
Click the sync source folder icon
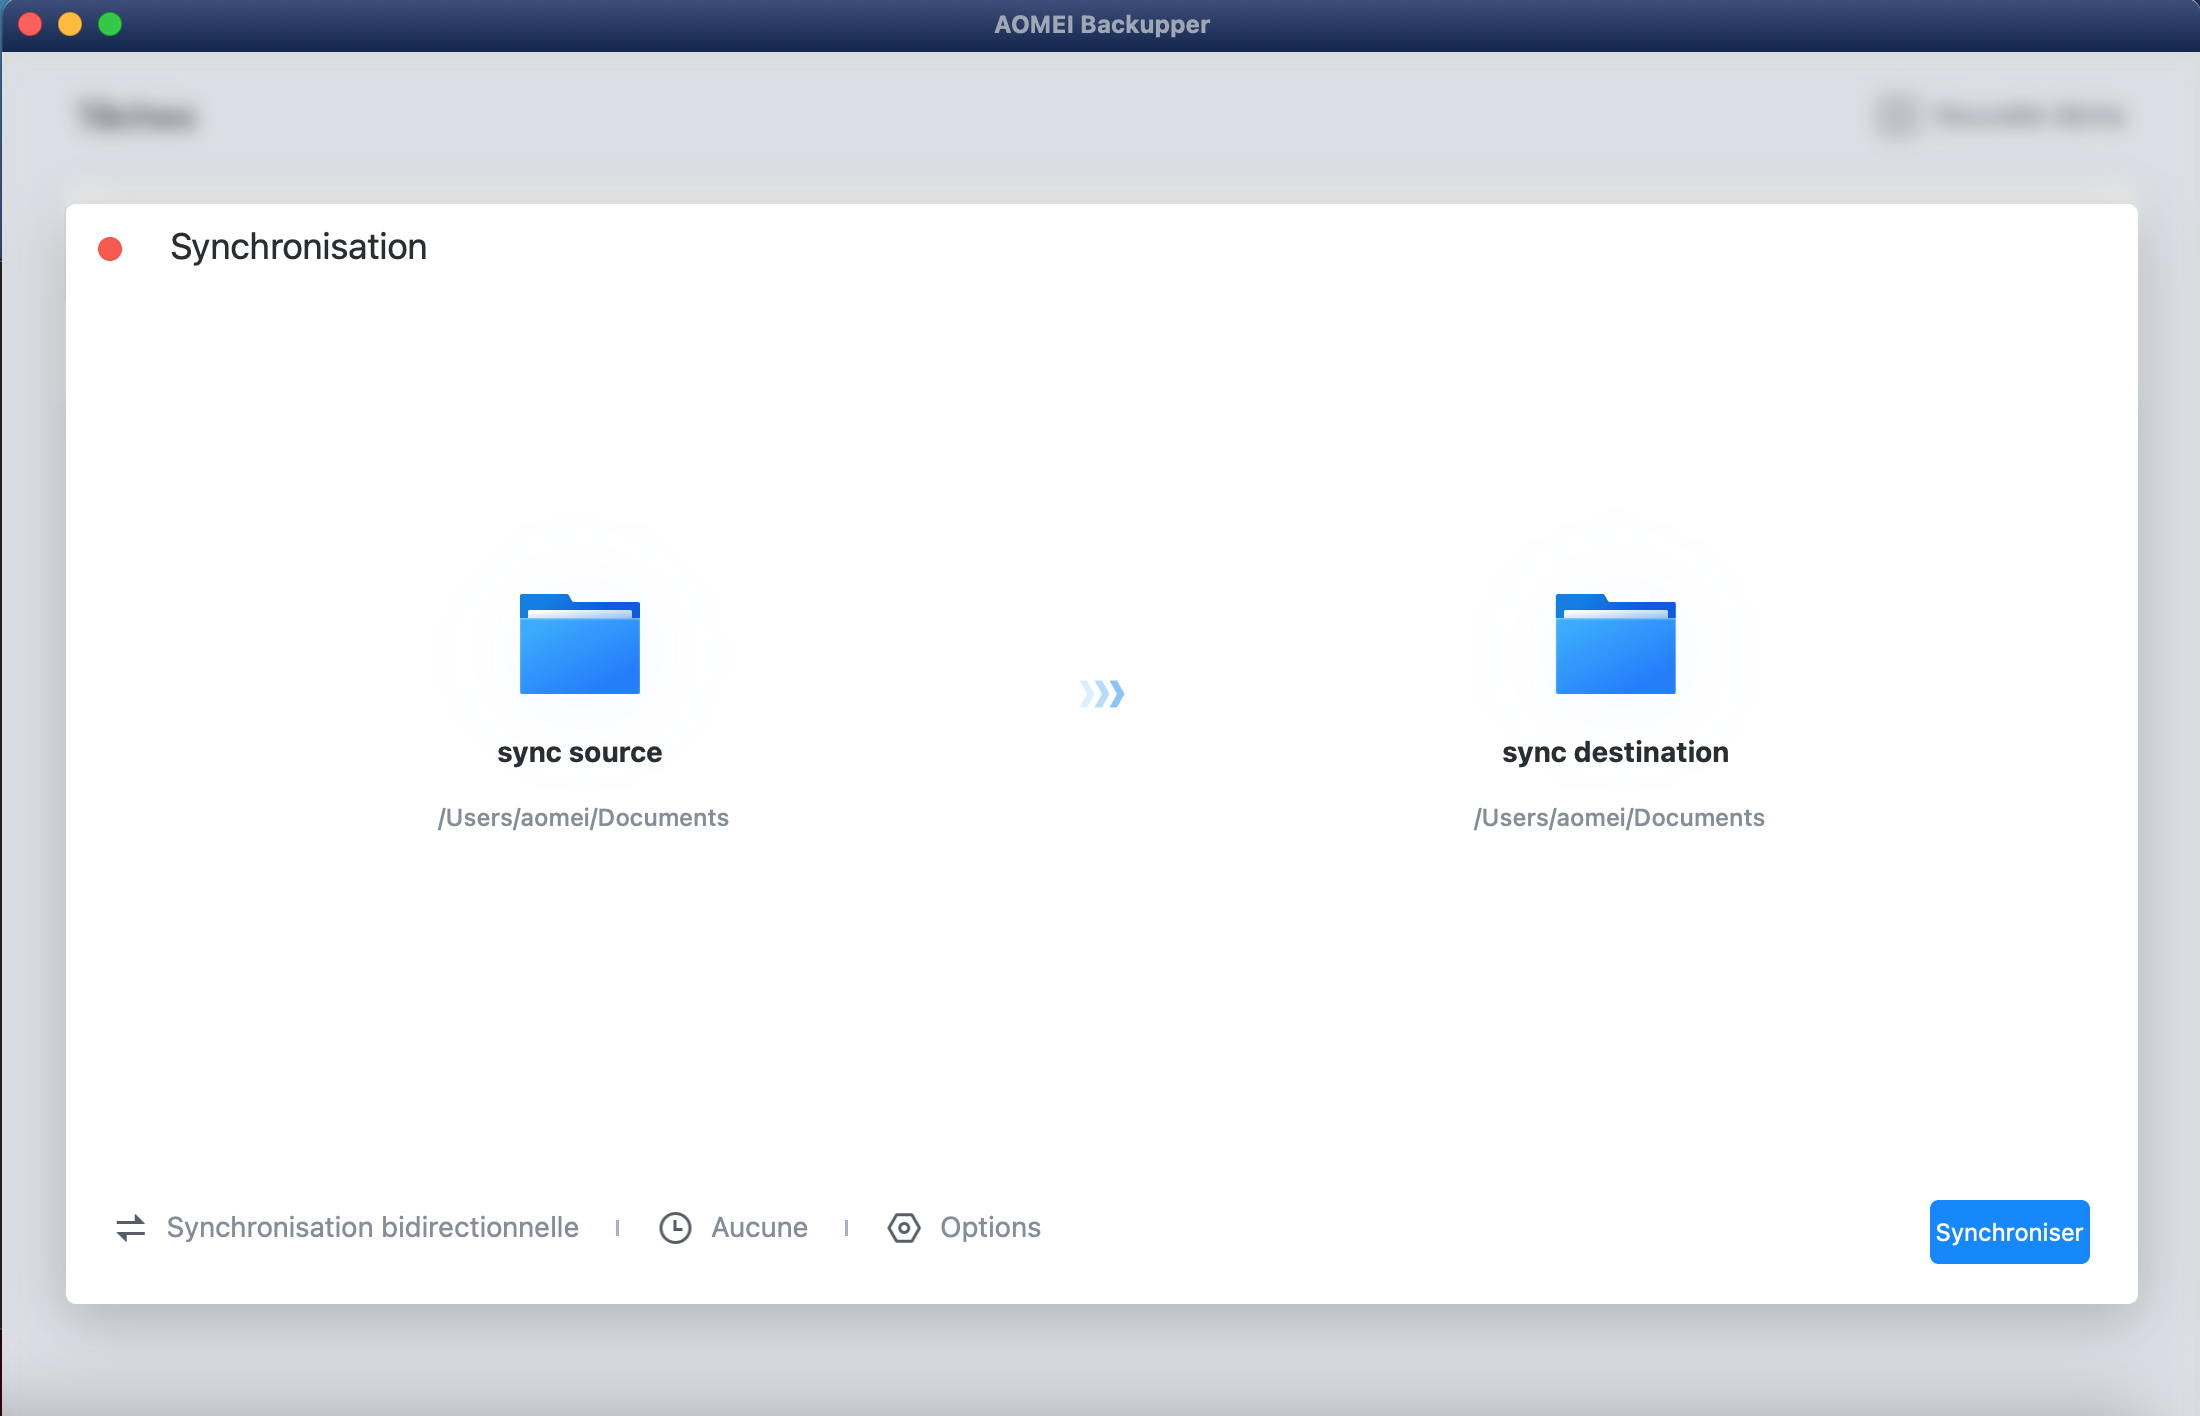click(579, 645)
